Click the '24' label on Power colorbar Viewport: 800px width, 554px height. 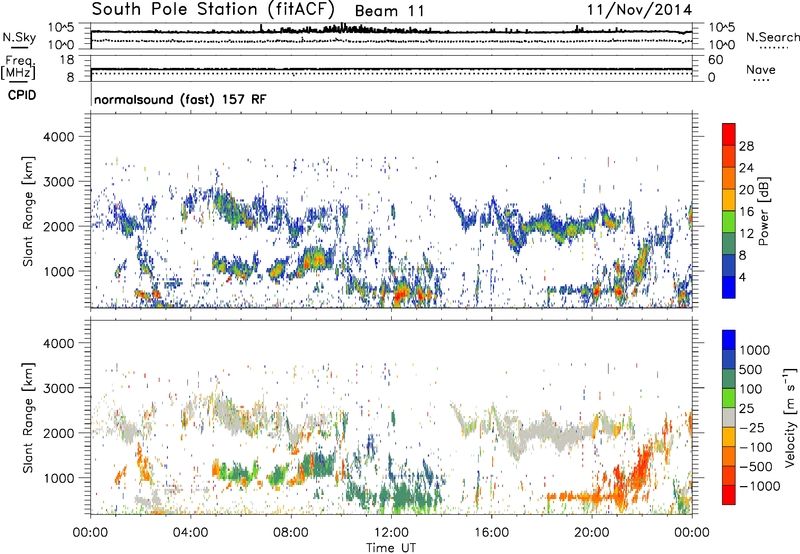pos(746,168)
